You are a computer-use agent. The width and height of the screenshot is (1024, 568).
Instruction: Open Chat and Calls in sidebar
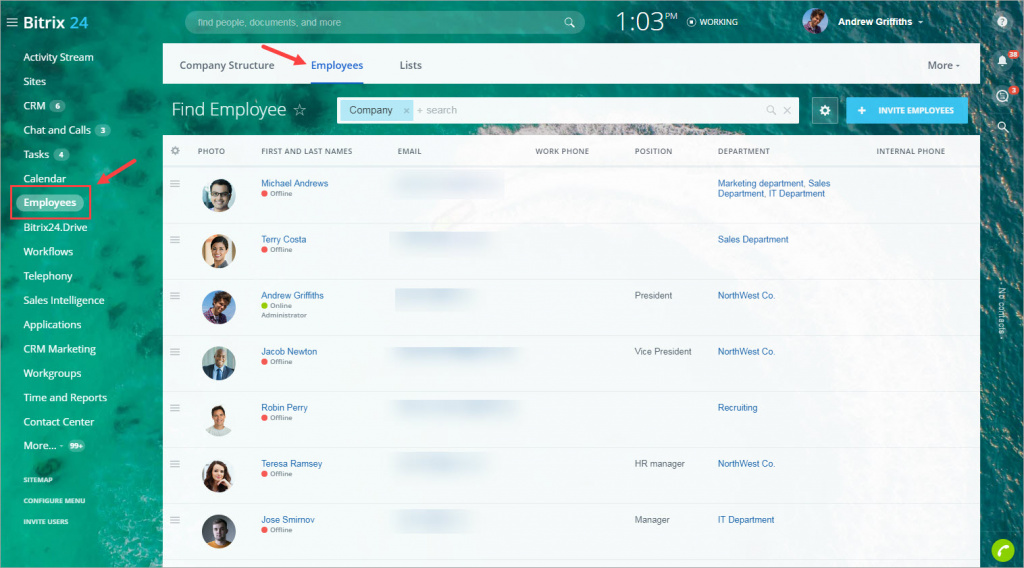coord(57,130)
